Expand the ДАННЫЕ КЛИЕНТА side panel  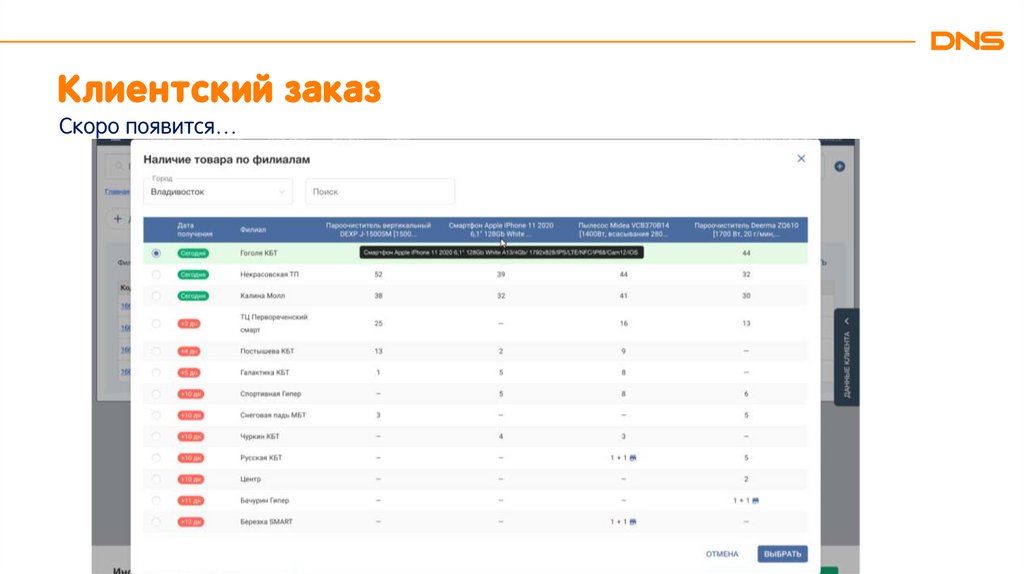(x=846, y=356)
